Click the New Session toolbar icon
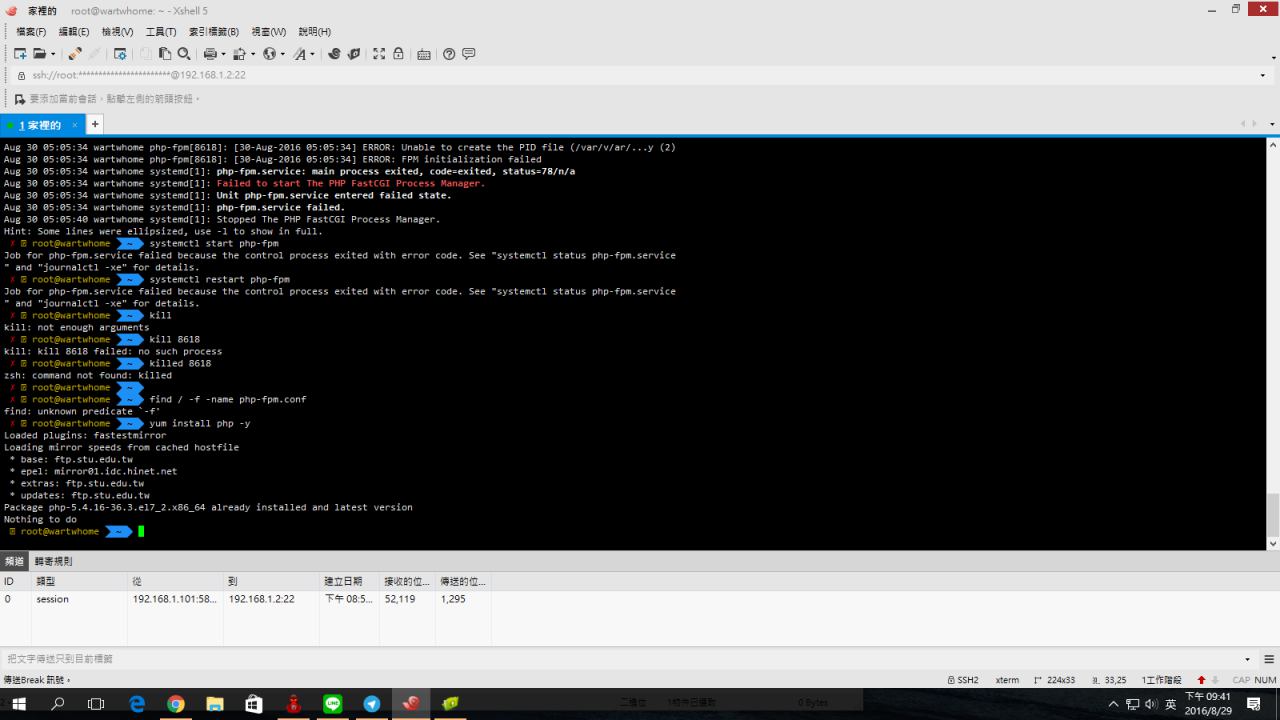Screen dimensions: 1280x720 20,54
